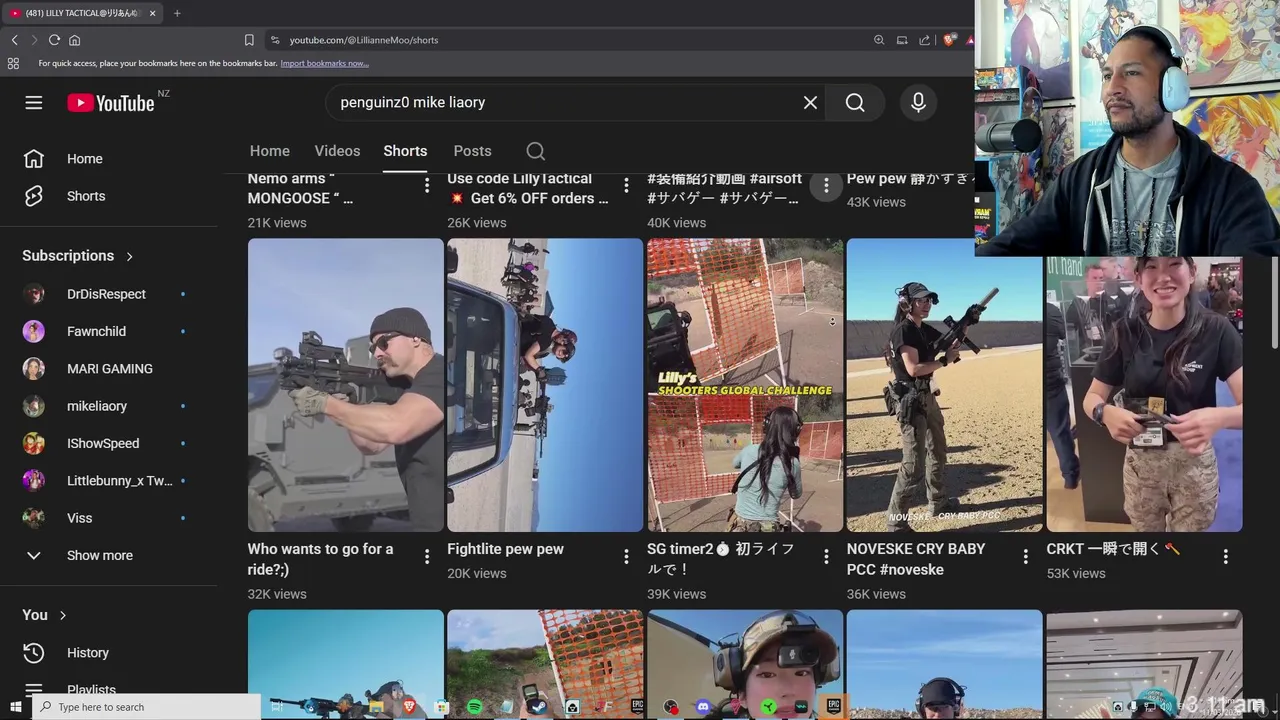Viewport: 1280px width, 720px height.
Task: Open options menu for 'Fightlite pew pew' short
Action: coord(626,556)
